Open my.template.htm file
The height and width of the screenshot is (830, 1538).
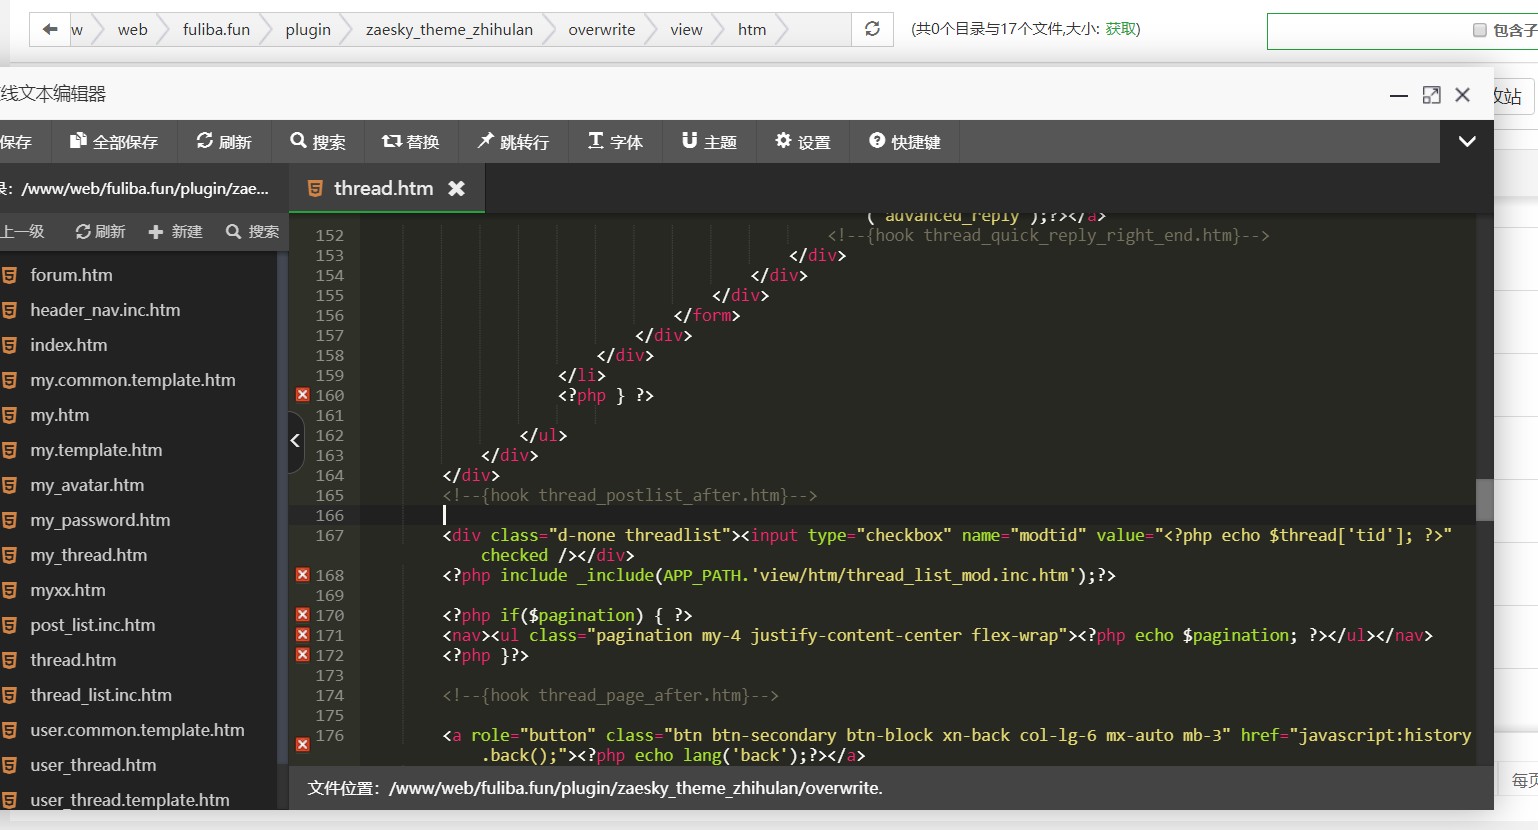(x=96, y=450)
